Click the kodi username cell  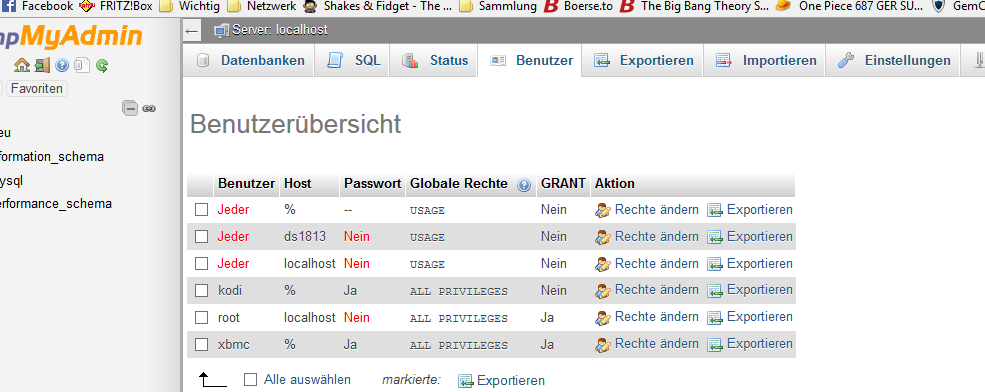point(230,290)
